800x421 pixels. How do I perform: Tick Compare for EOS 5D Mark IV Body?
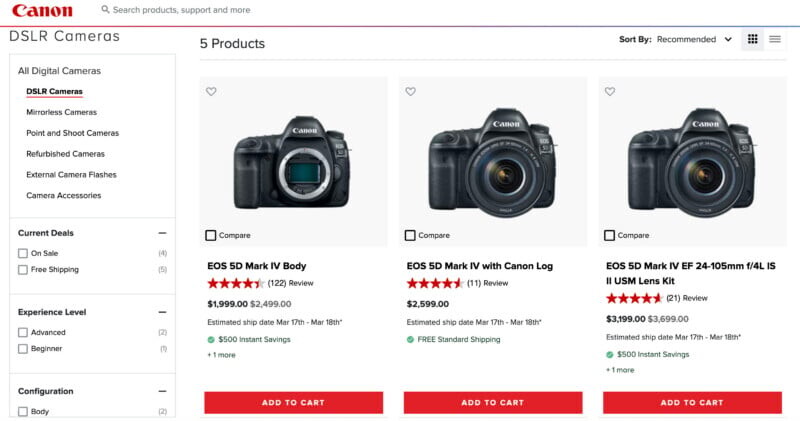tap(211, 235)
